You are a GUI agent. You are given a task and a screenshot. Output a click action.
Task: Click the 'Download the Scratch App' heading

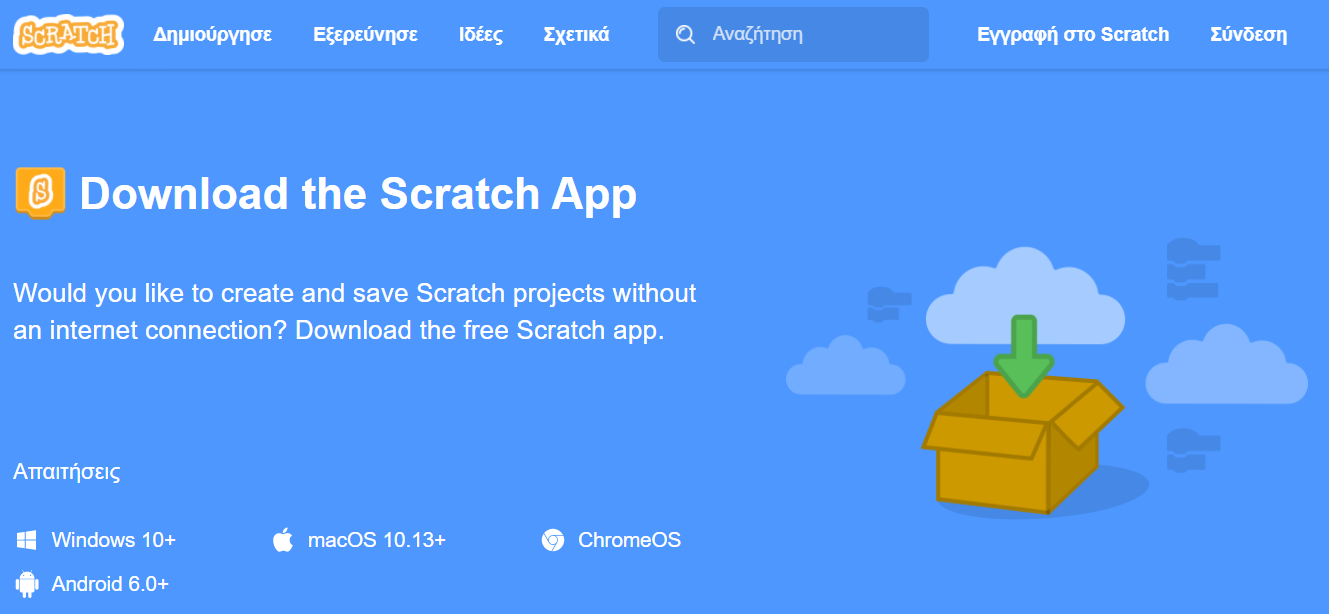coord(358,194)
